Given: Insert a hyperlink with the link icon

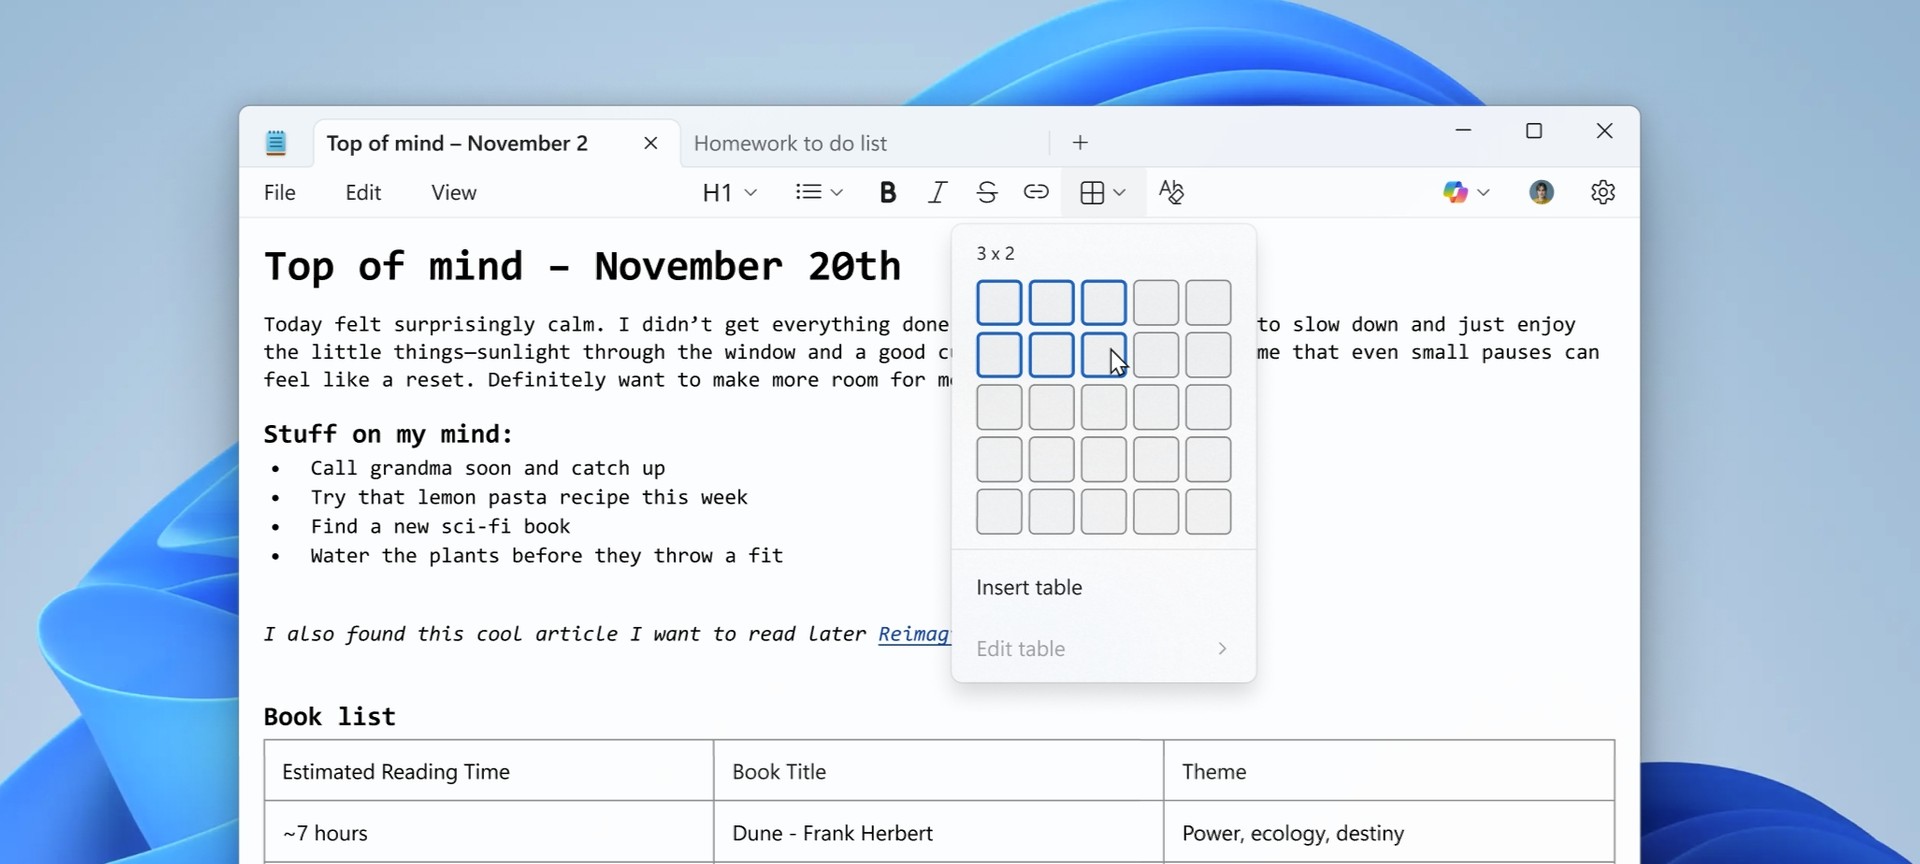Looking at the screenshot, I should click(1036, 192).
